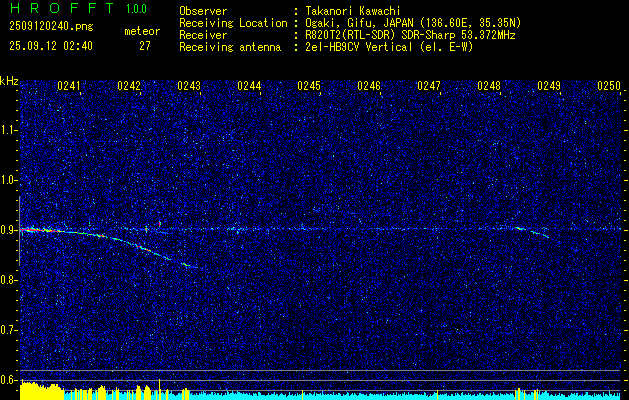
Task: Click the 0250 time marker
Action: click(609, 86)
